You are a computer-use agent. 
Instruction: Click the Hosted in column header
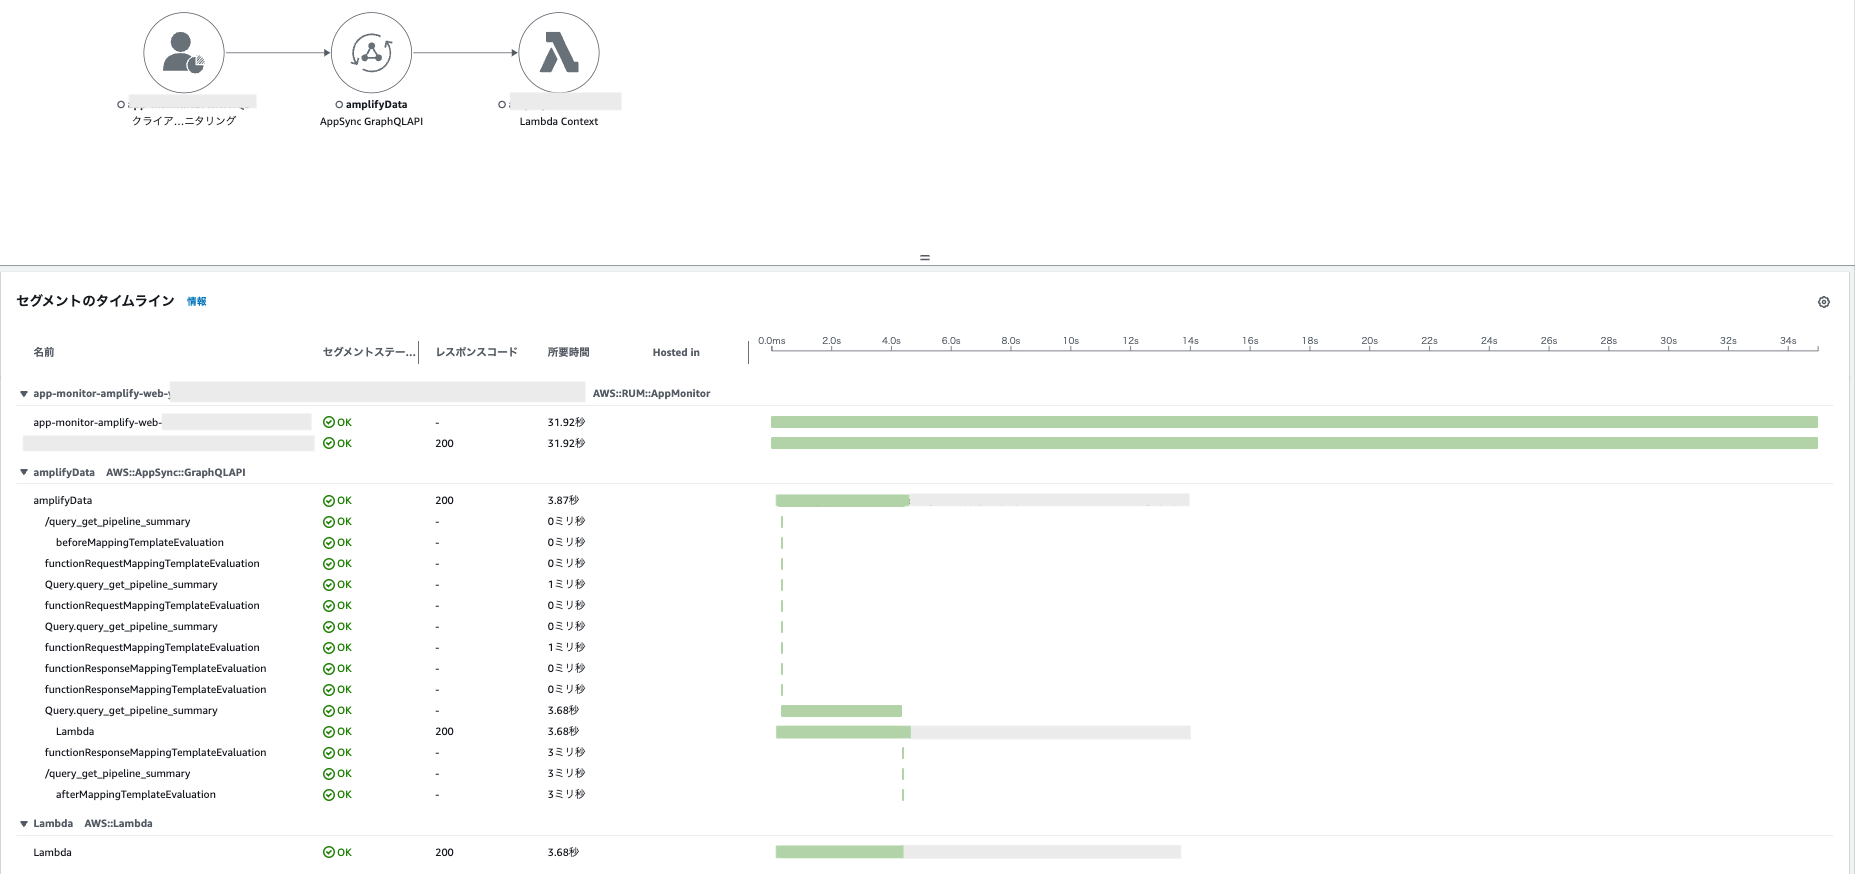pyautogui.click(x=676, y=352)
